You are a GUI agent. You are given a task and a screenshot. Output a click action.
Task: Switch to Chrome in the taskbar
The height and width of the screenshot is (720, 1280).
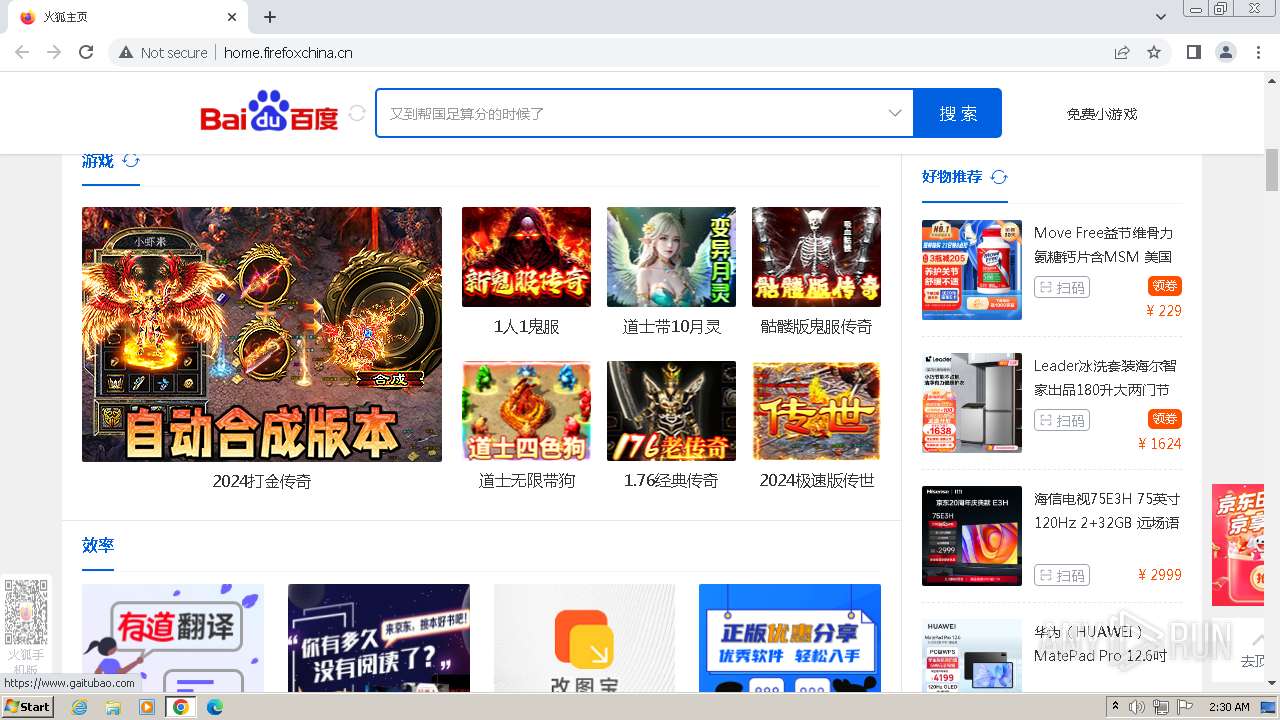click(x=181, y=707)
